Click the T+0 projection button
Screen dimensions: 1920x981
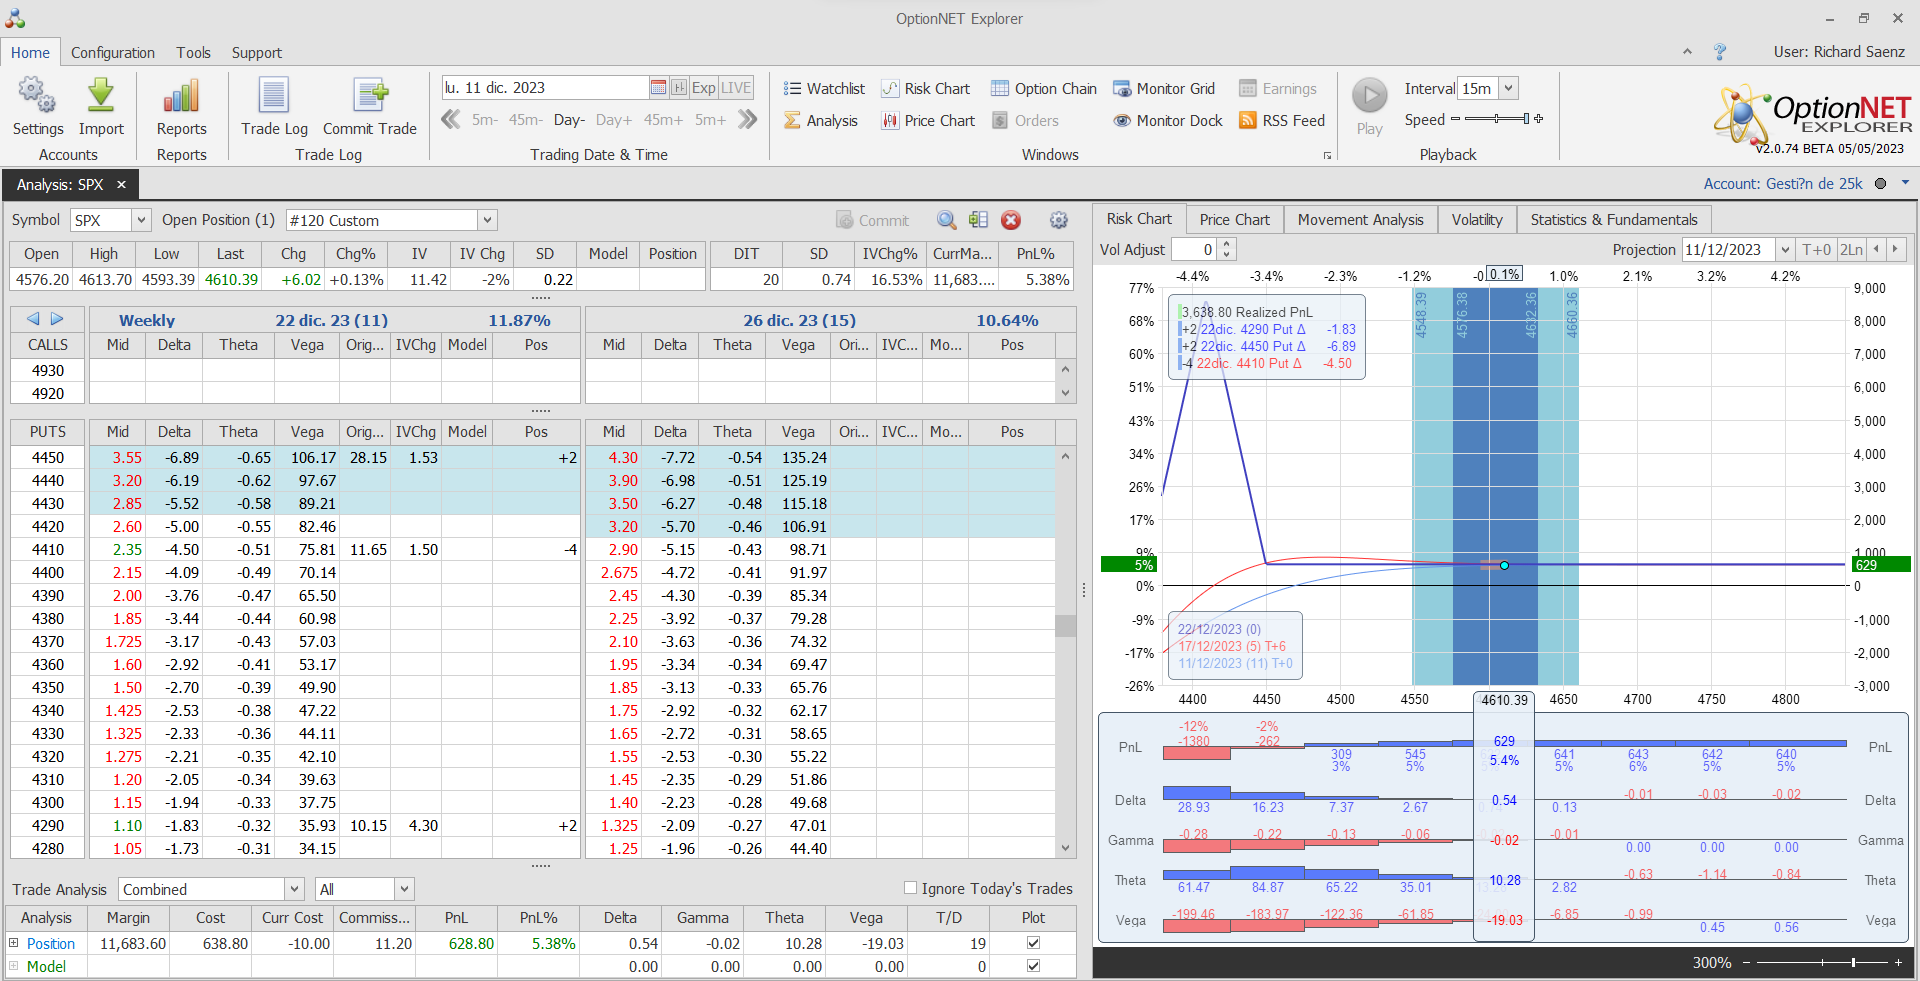(x=1816, y=250)
